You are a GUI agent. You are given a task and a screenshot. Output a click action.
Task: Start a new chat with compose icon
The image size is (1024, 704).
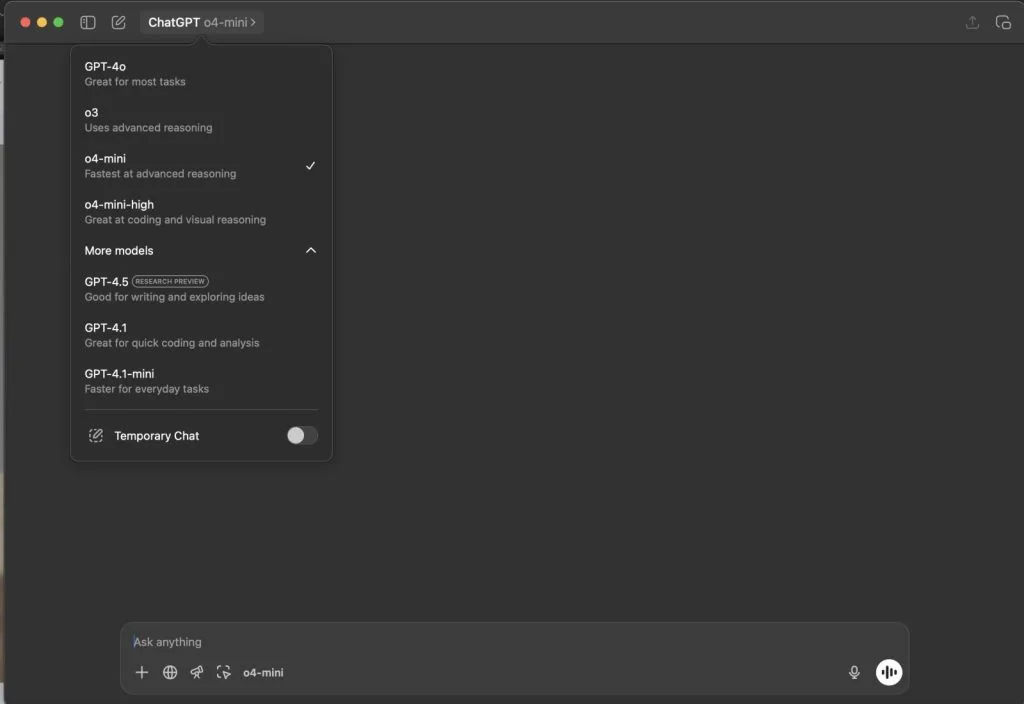tap(118, 22)
